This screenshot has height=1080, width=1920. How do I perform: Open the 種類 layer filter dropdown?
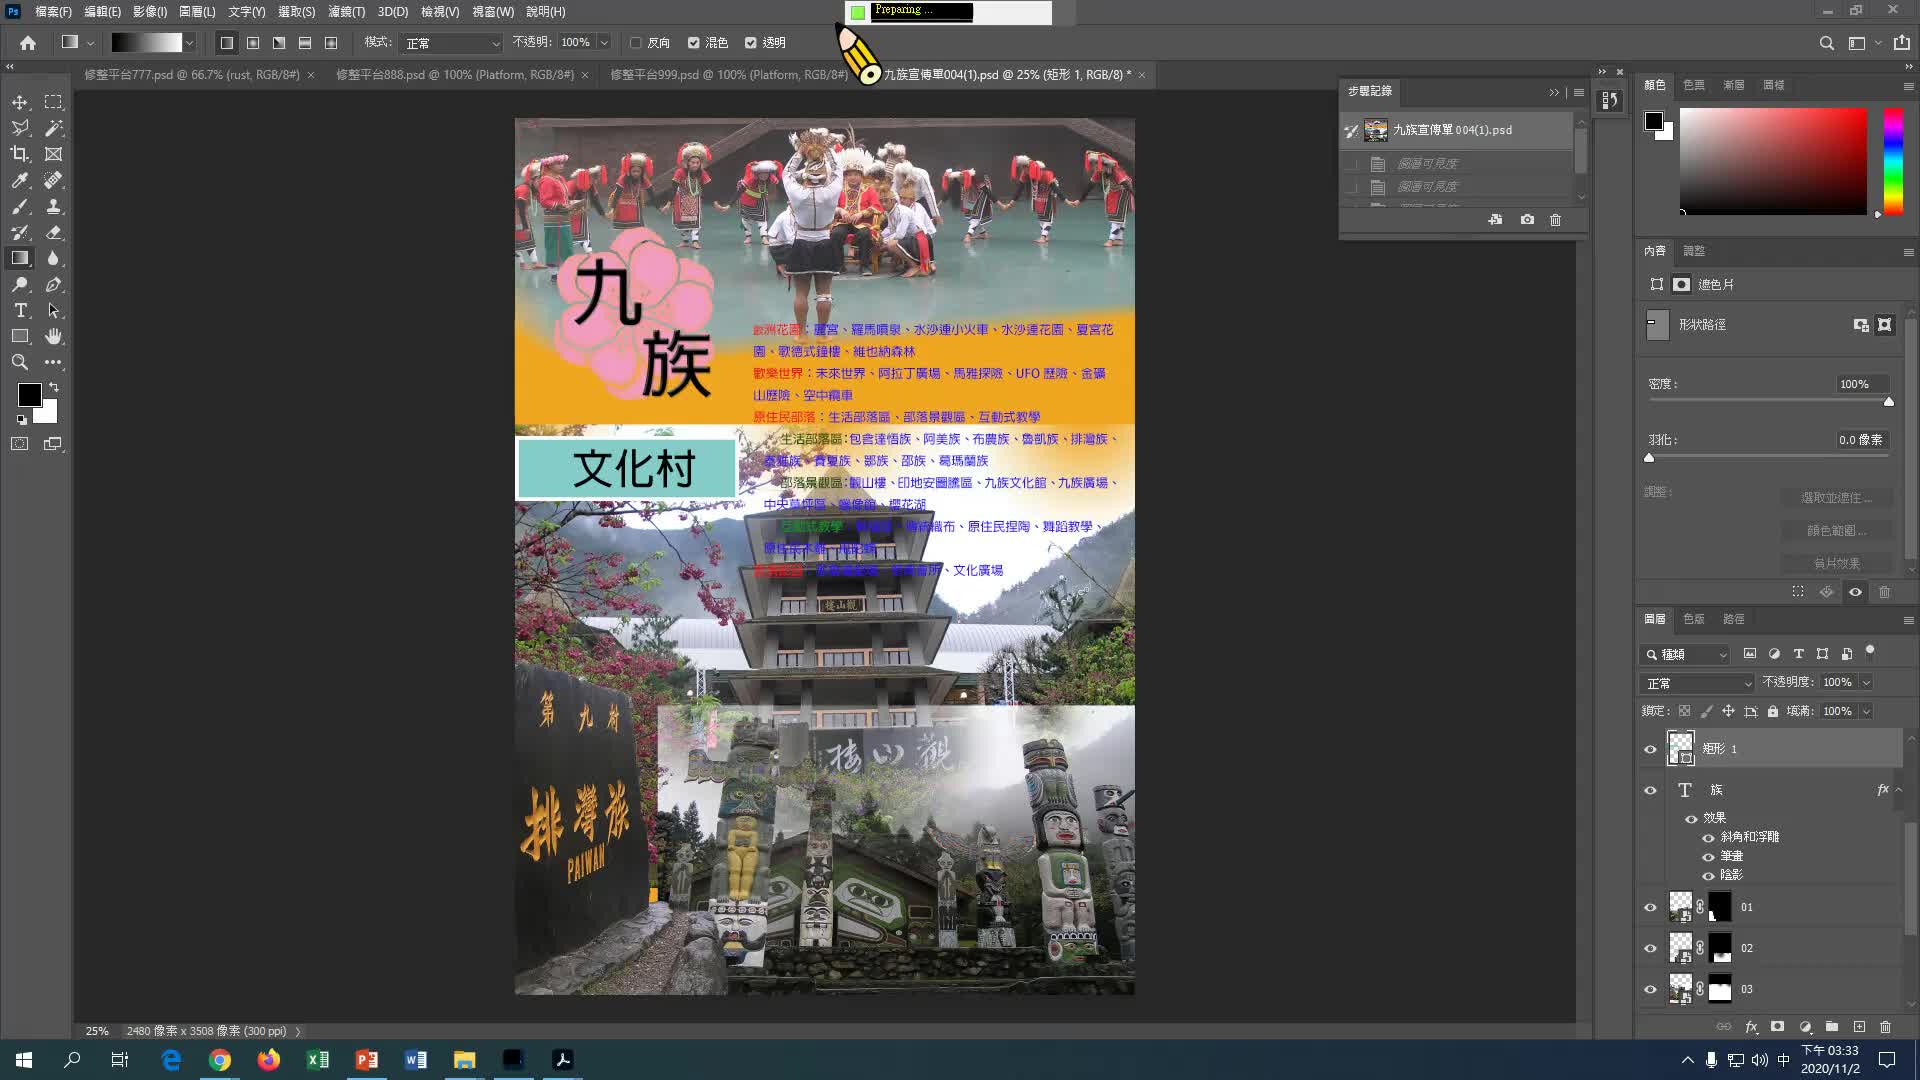coord(1685,654)
